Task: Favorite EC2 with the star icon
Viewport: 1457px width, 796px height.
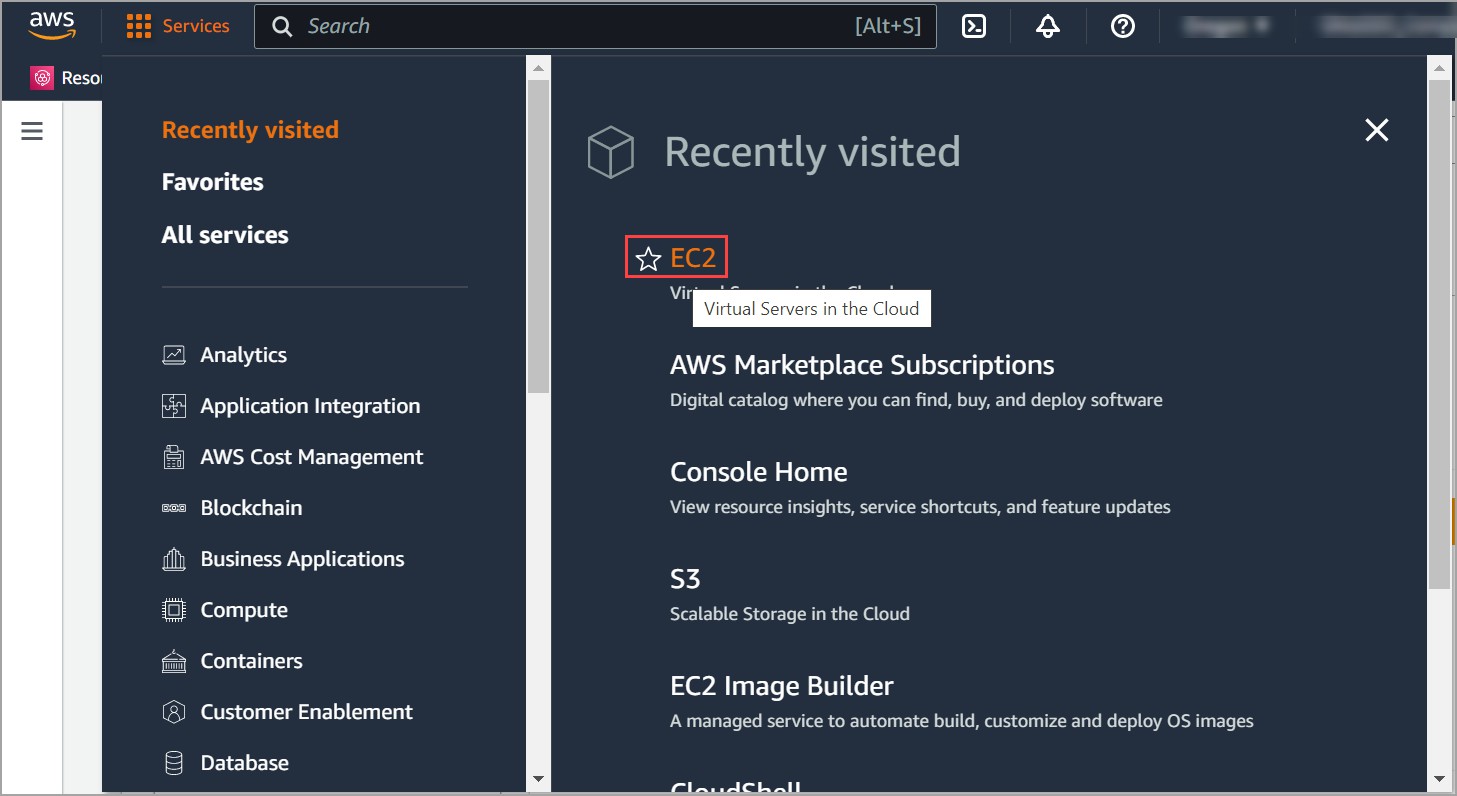Action: [649, 259]
